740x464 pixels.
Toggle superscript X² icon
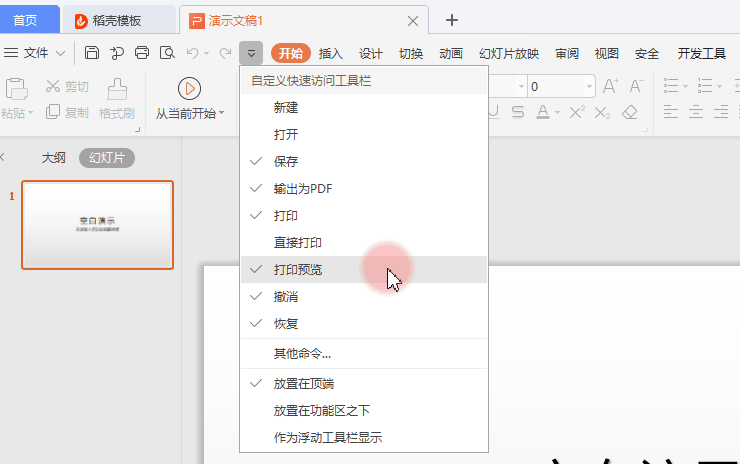[x=577, y=112]
